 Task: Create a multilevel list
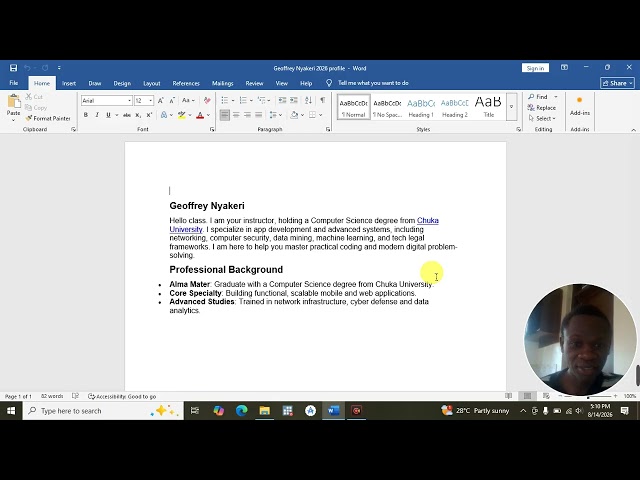tap(262, 100)
